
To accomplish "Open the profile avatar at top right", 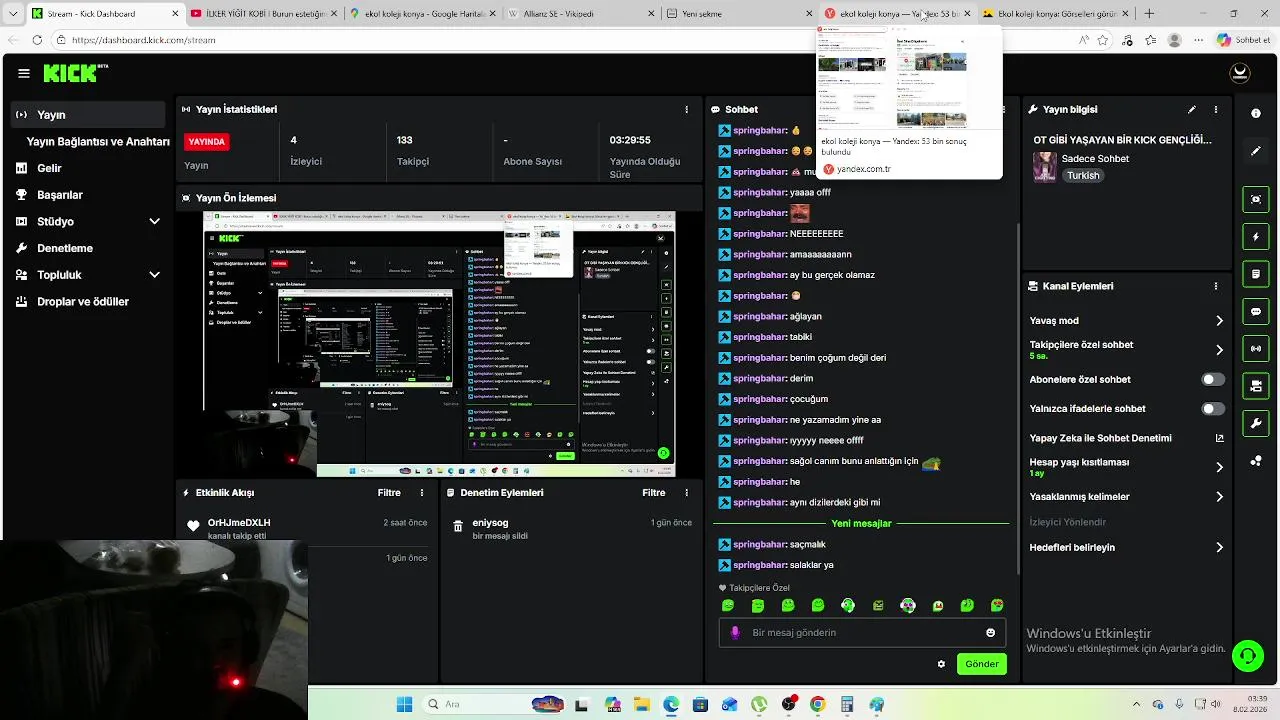I will click(1240, 73).
